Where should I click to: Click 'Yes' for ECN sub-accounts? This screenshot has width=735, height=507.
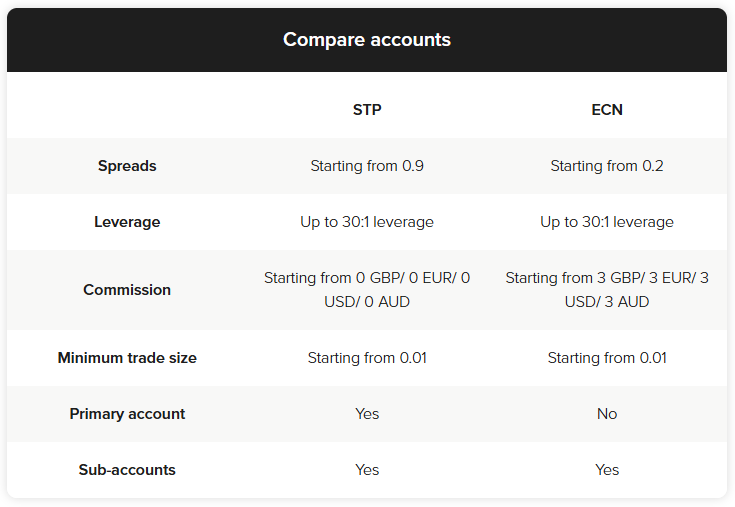(x=607, y=470)
